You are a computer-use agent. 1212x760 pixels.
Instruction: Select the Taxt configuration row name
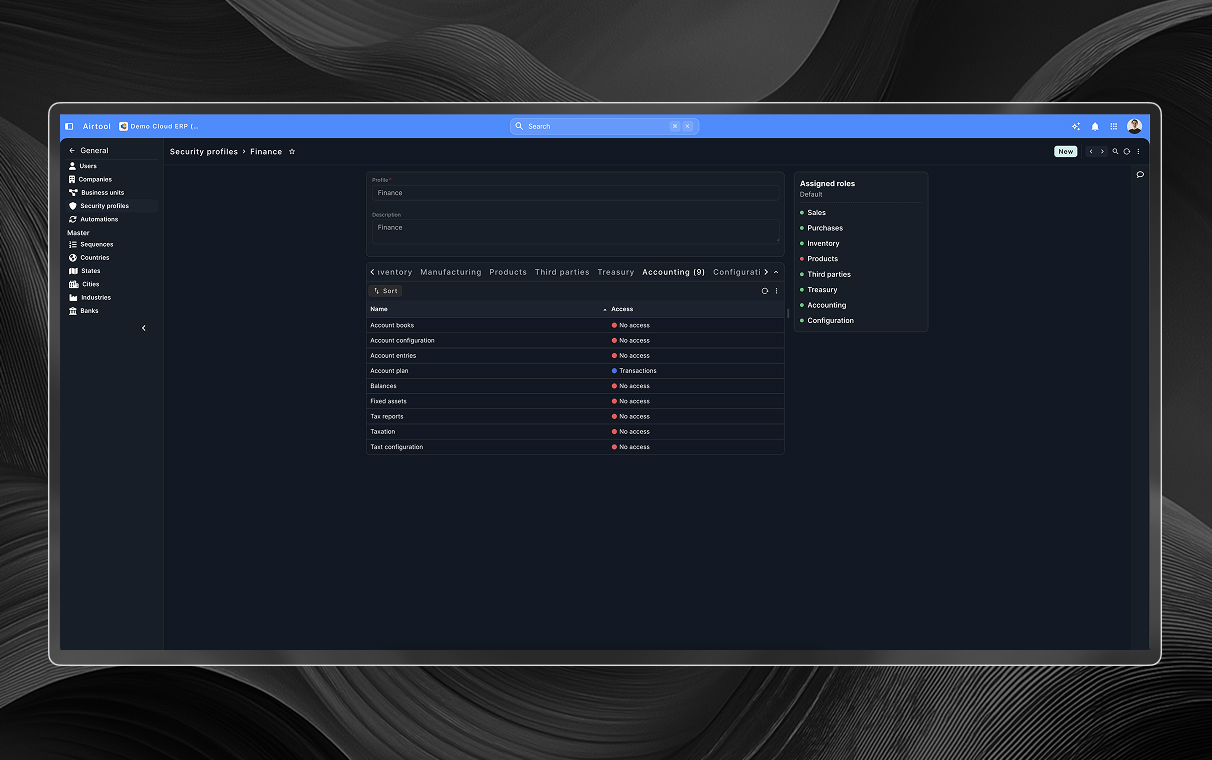tap(397, 447)
